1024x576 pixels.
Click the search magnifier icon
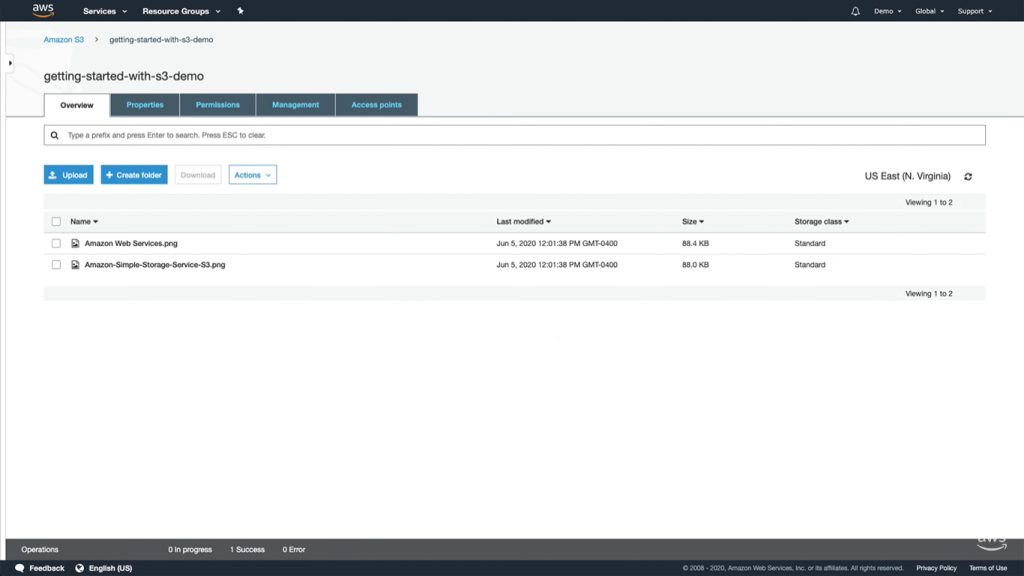[53, 133]
